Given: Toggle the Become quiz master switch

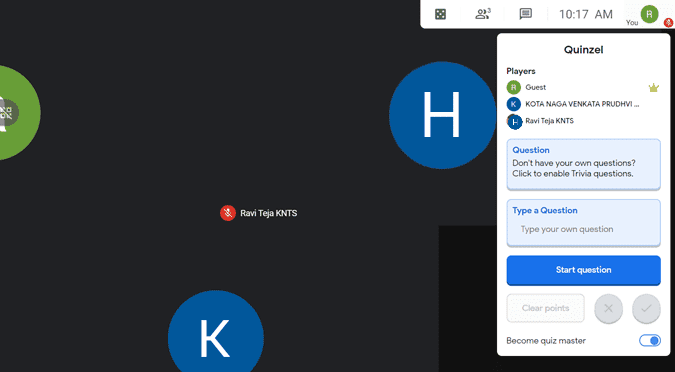Looking at the screenshot, I should pos(650,341).
